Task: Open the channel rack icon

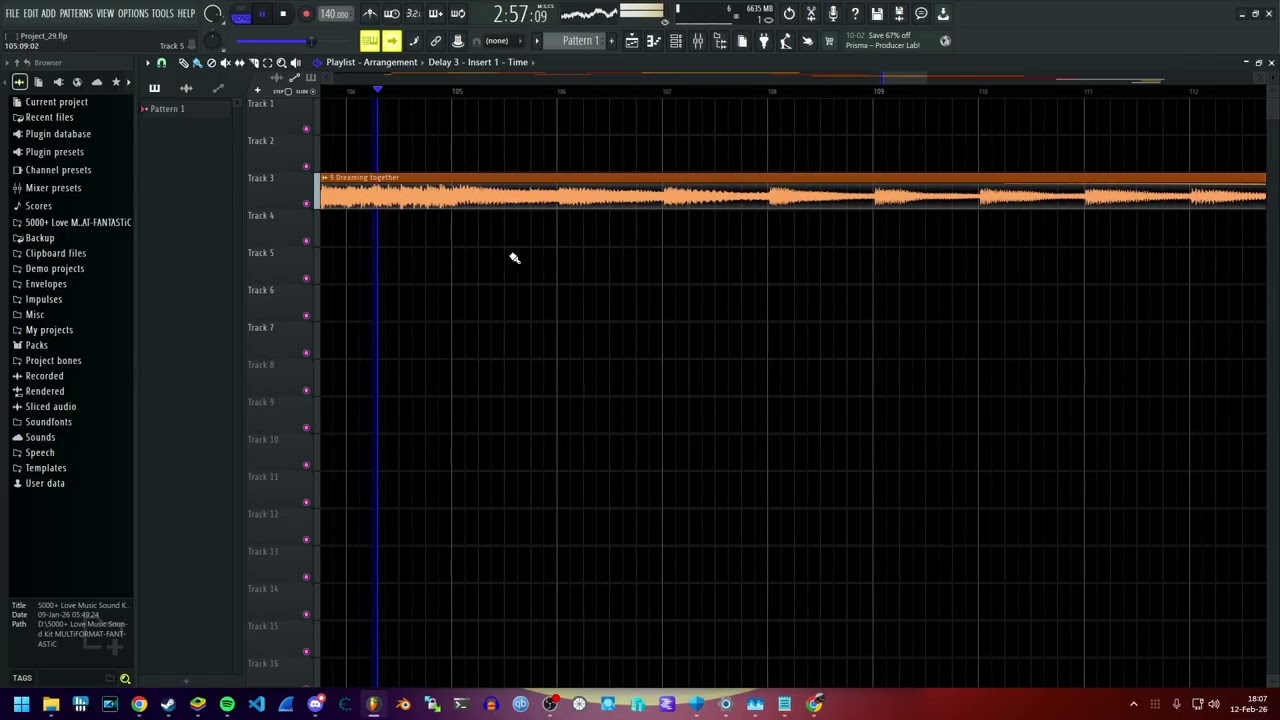Action: [676, 41]
